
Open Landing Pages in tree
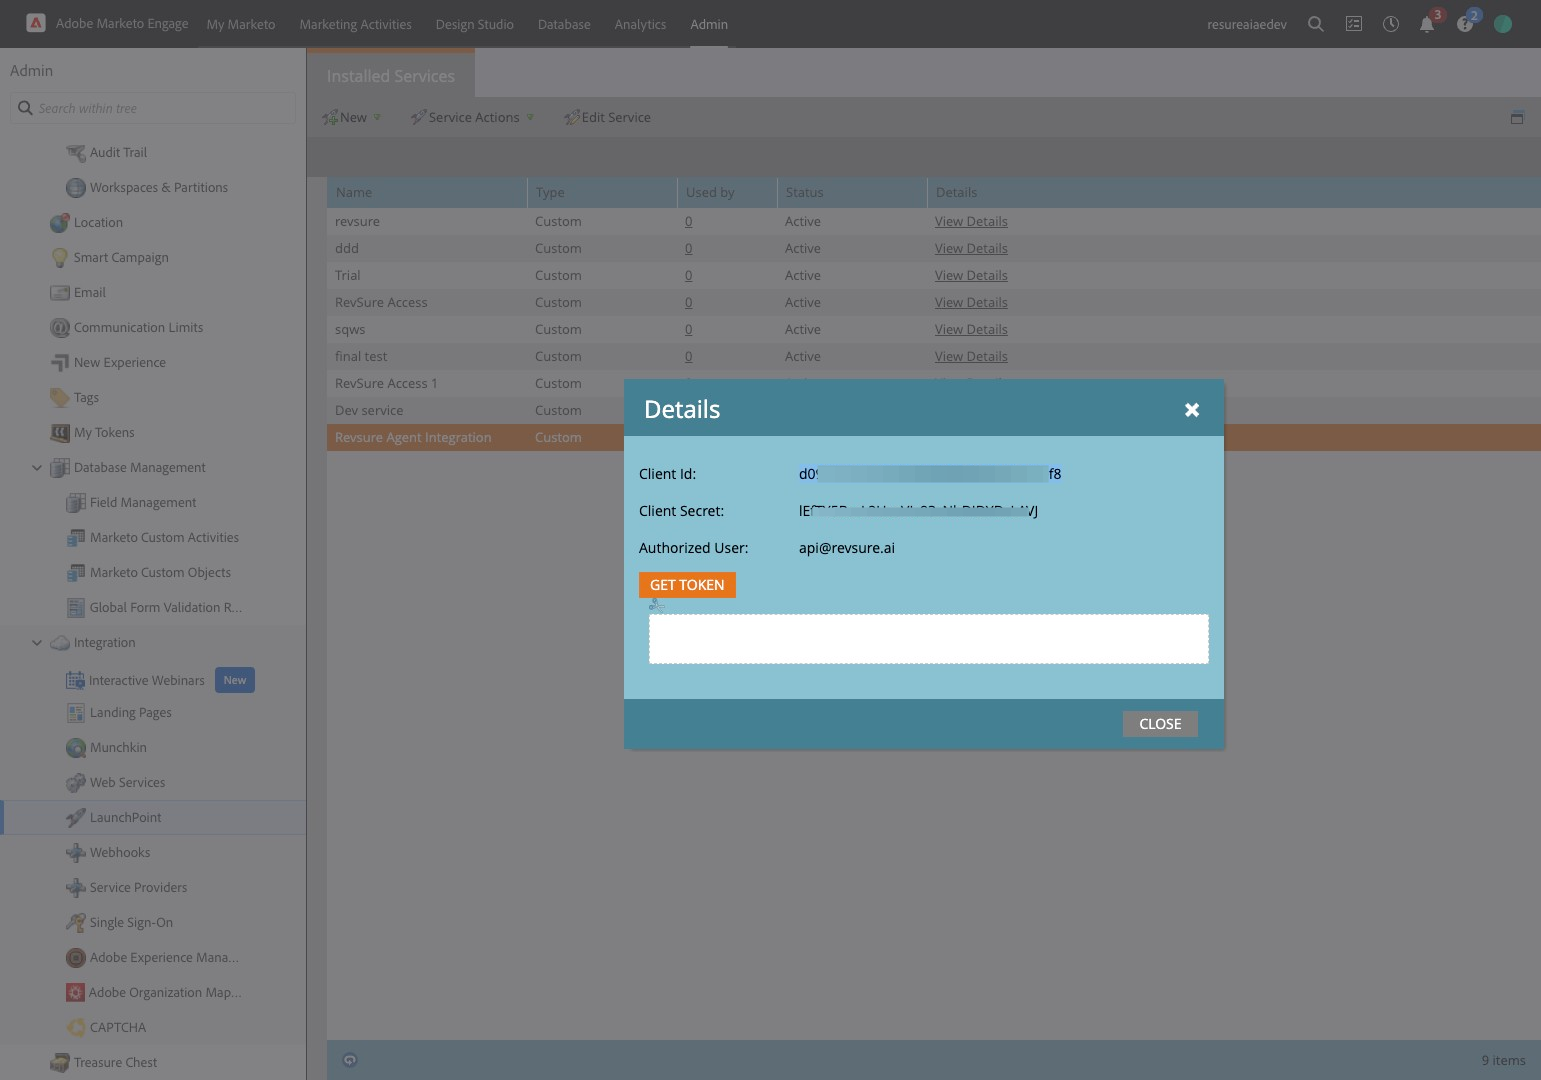click(131, 712)
